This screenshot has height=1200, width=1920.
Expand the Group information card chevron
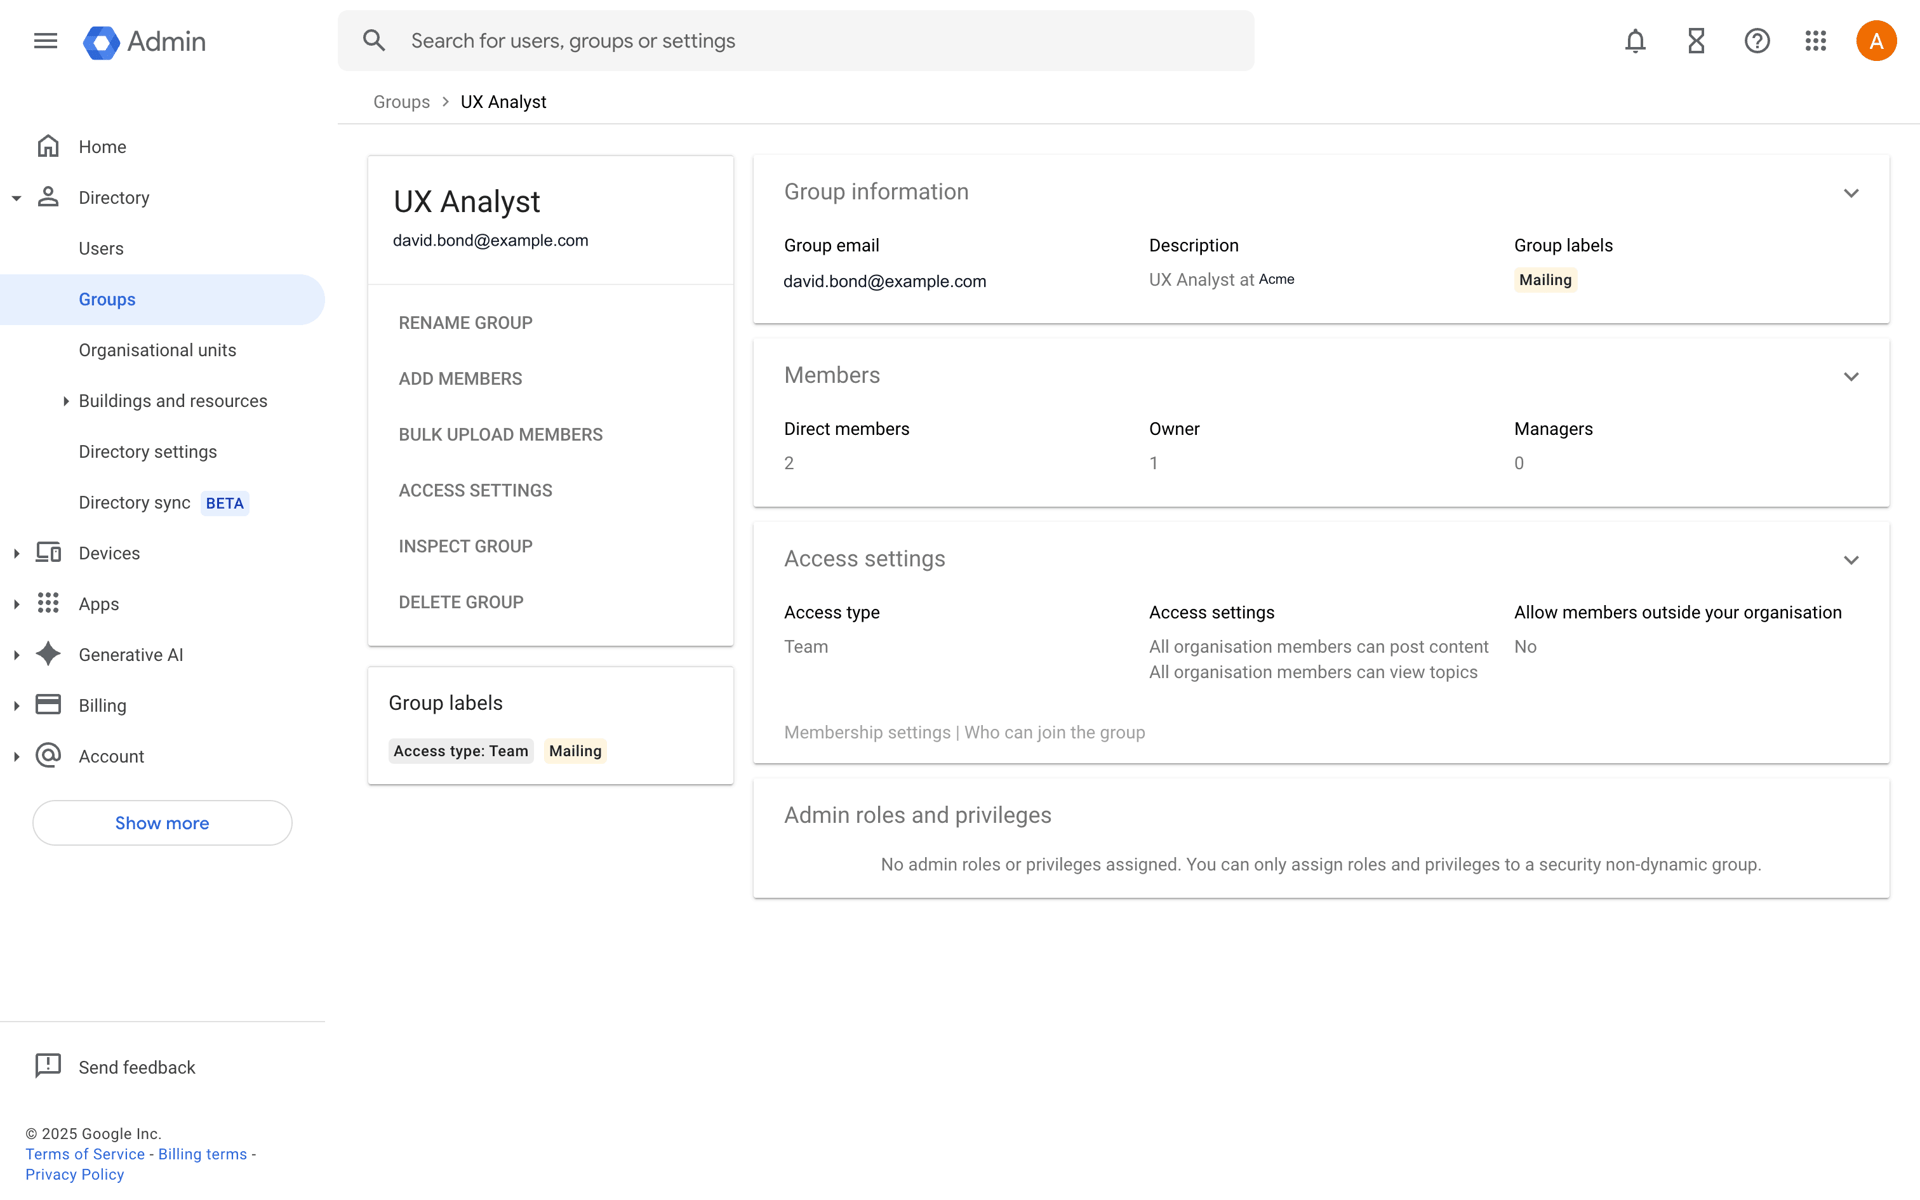[x=1851, y=193]
